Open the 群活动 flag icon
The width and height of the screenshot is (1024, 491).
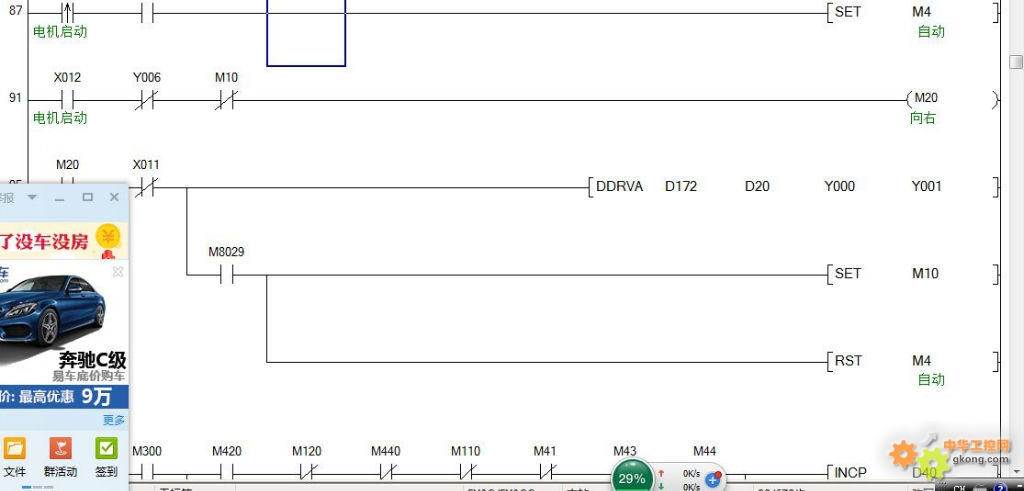60,449
